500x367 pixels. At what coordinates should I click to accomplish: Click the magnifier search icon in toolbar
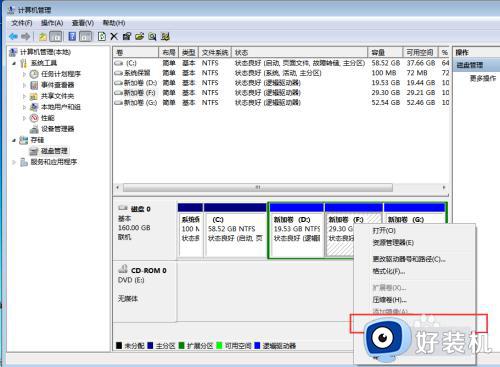point(152,36)
